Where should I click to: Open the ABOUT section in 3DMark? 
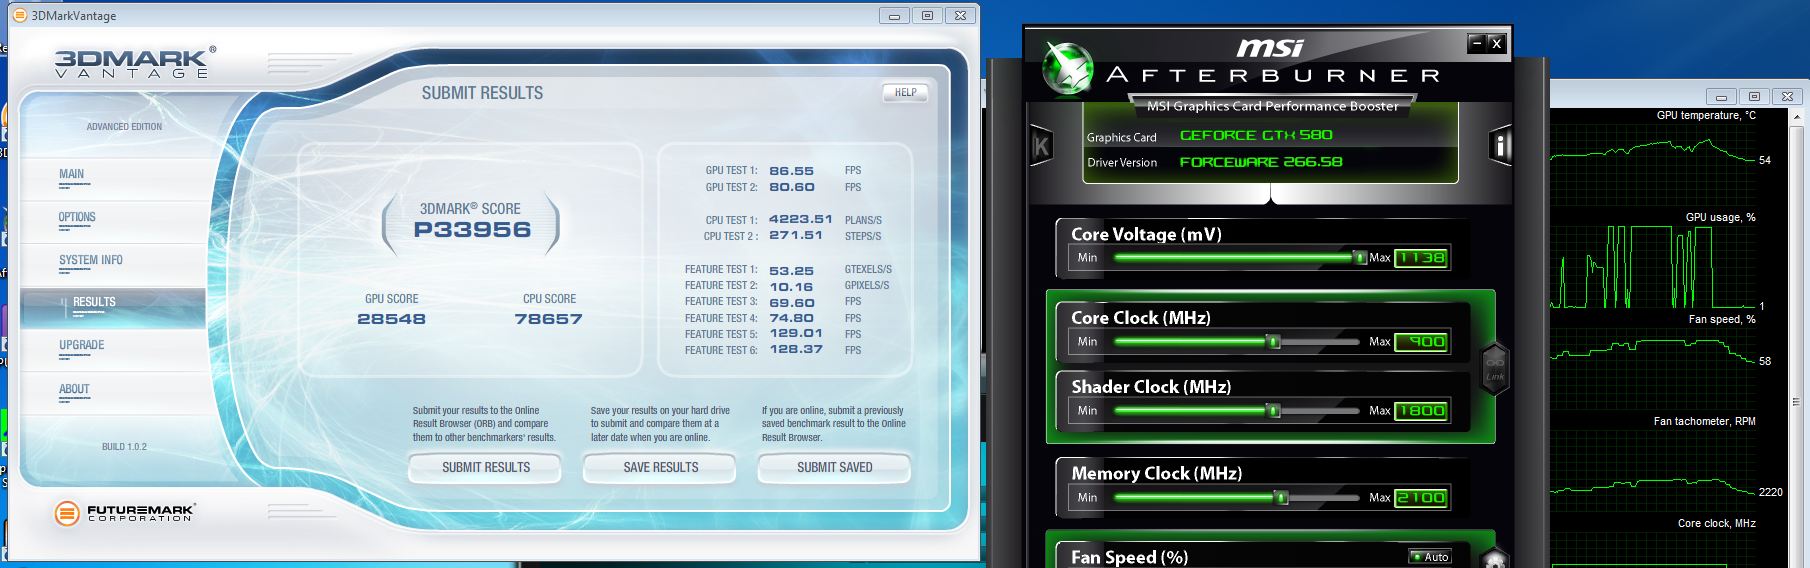tap(74, 389)
